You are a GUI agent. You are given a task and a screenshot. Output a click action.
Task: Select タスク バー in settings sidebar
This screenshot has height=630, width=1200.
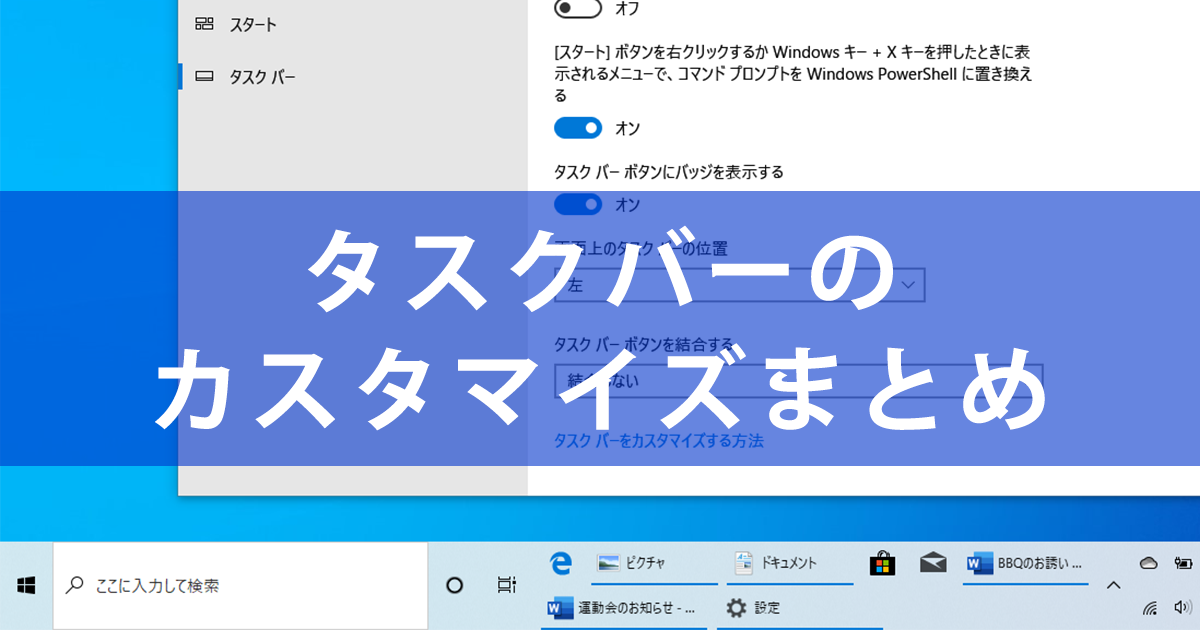coord(352,76)
